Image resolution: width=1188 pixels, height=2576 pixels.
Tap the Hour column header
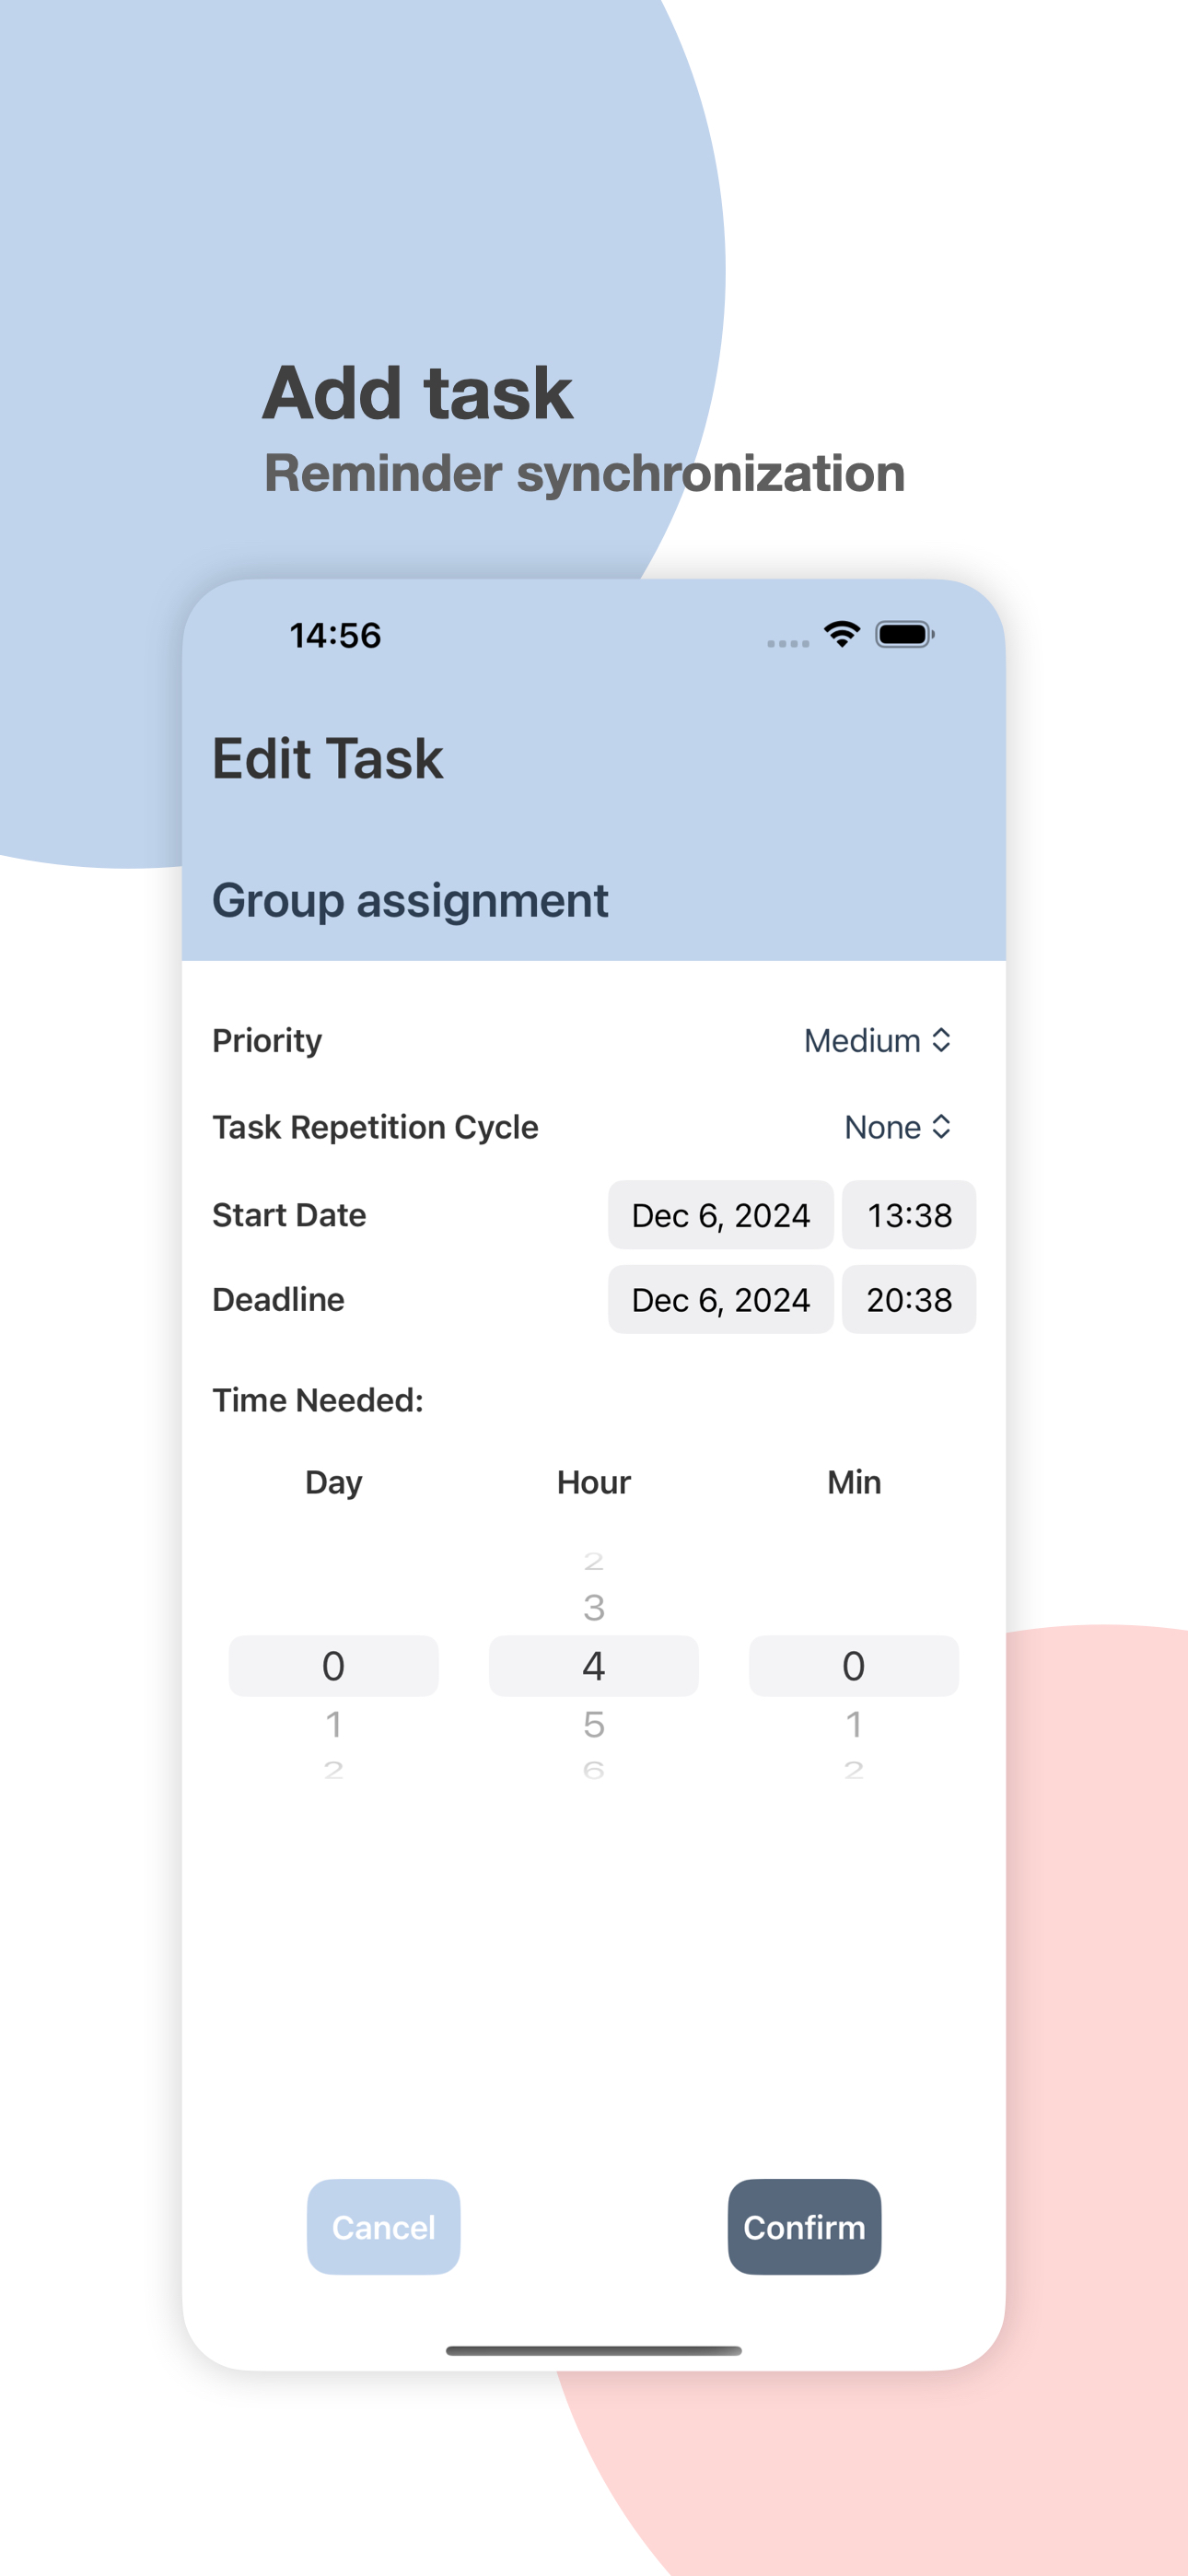click(x=593, y=1482)
